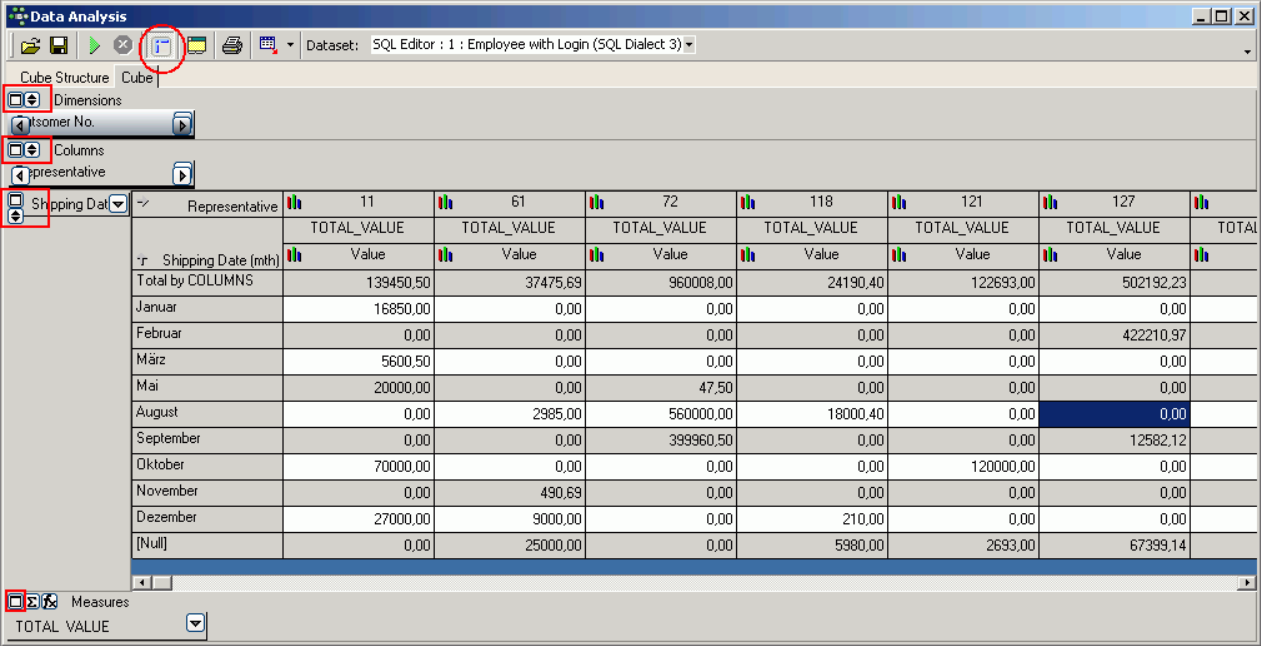This screenshot has width=1261, height=646.
Task: Open the Shipping Date field dropdown arrow
Action: point(118,204)
